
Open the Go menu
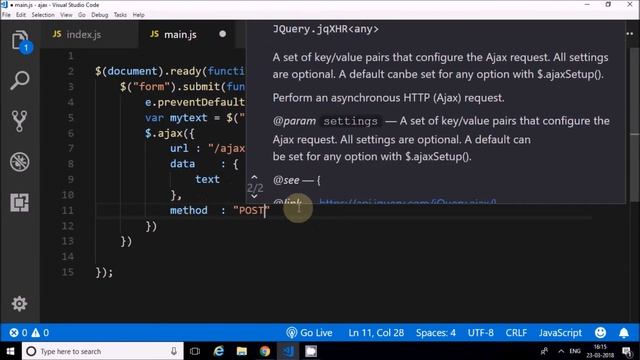[x=82, y=15]
